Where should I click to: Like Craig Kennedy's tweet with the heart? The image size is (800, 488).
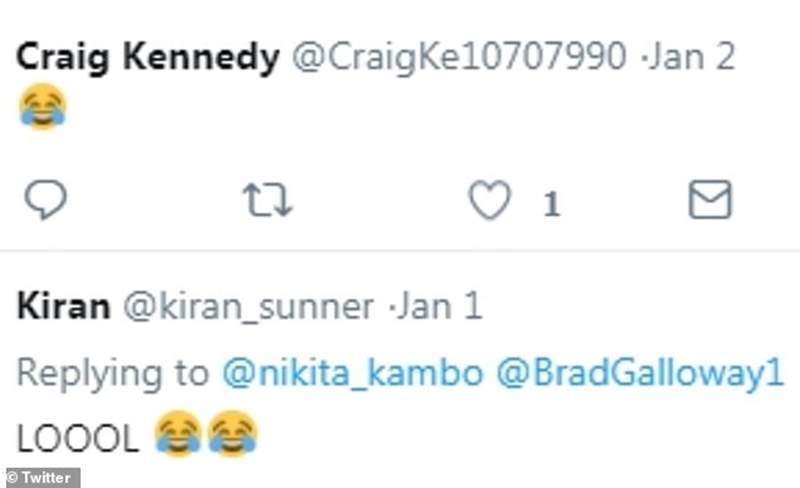490,201
